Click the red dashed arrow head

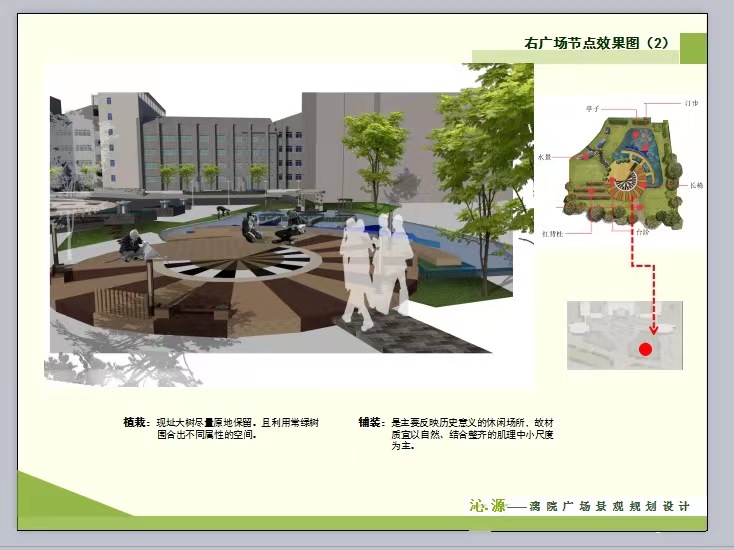(653, 328)
